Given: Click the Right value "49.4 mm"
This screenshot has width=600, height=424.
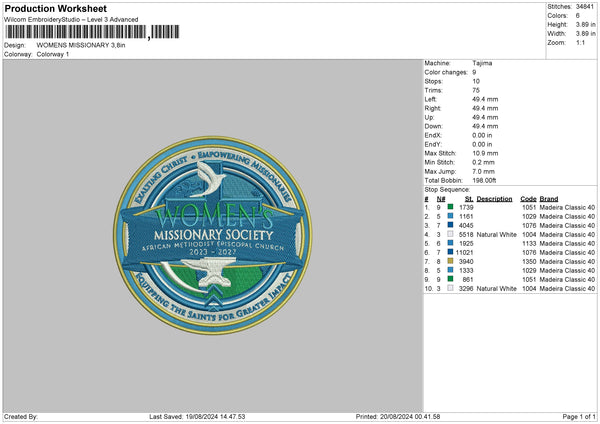Looking at the screenshot, I should pos(485,108).
